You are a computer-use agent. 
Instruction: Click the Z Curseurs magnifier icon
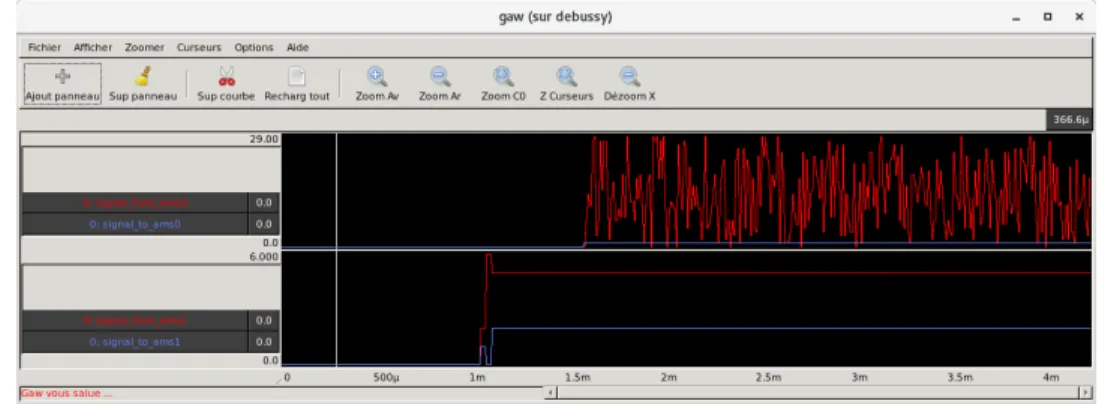(566, 76)
